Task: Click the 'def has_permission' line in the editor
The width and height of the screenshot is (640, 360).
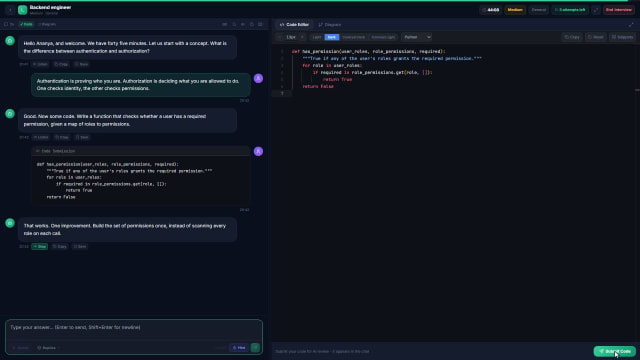Action: (368, 51)
